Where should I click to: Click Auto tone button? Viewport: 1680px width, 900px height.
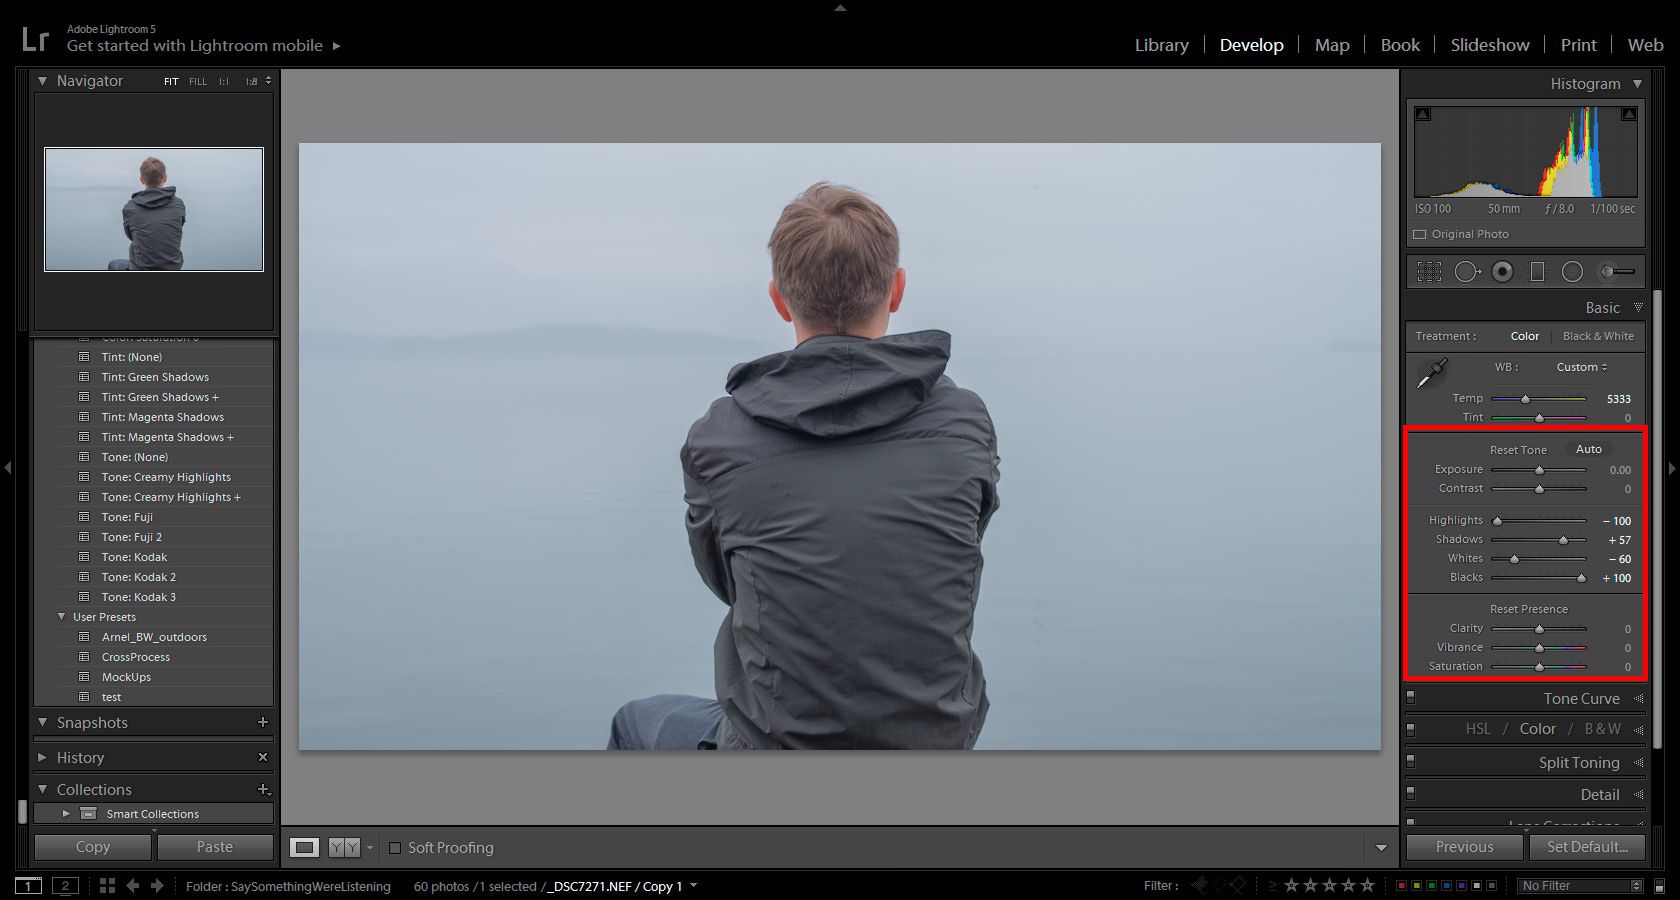(1589, 449)
